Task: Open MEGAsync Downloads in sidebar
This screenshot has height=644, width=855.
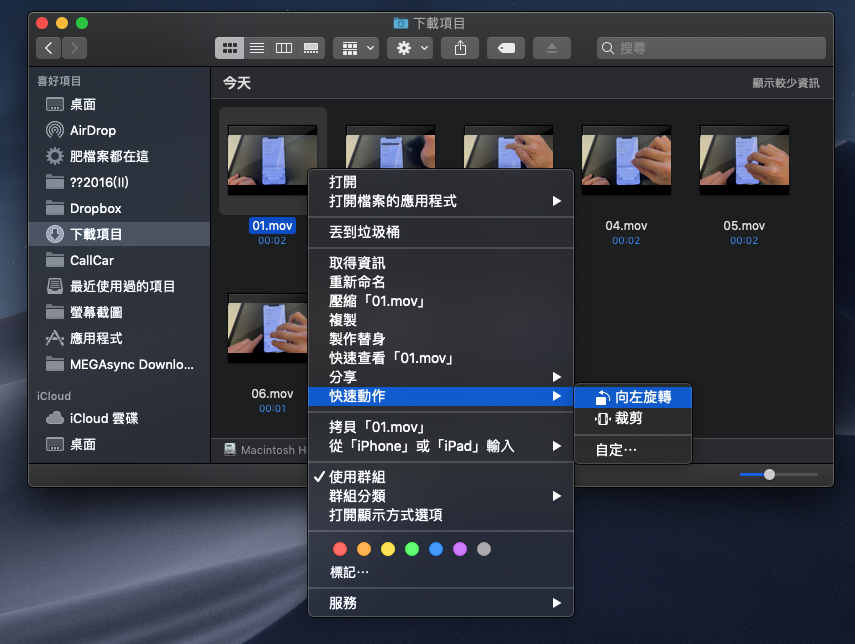Action: tap(119, 364)
